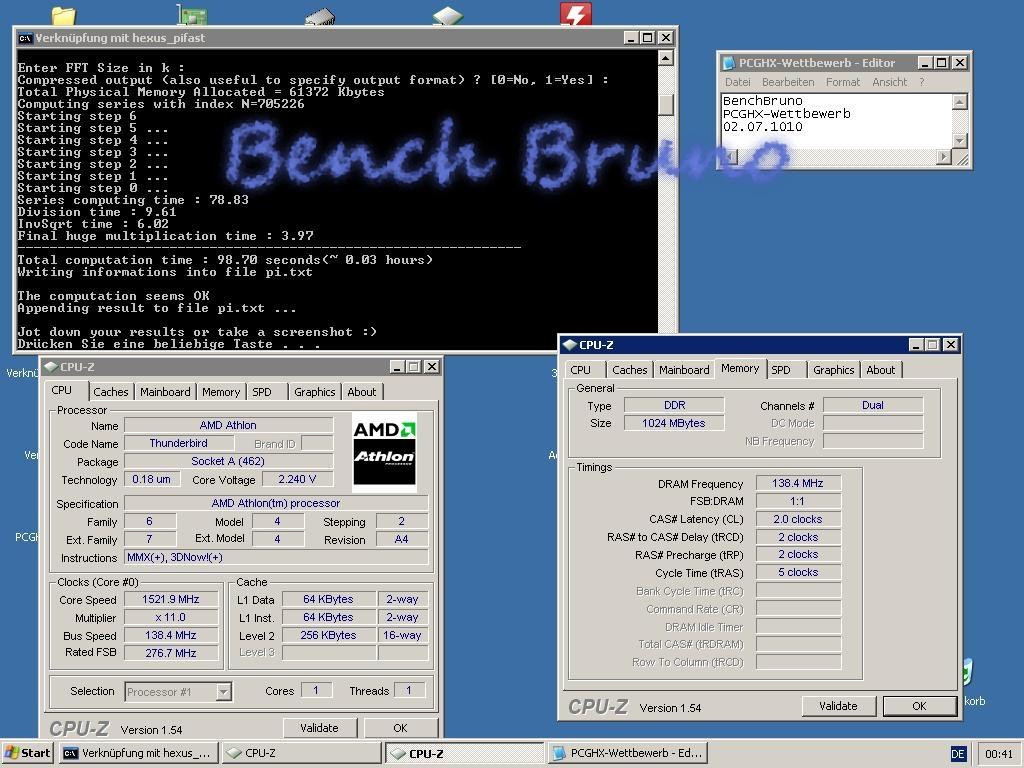Click Core Speed value 1521.9 MHz

[171, 600]
